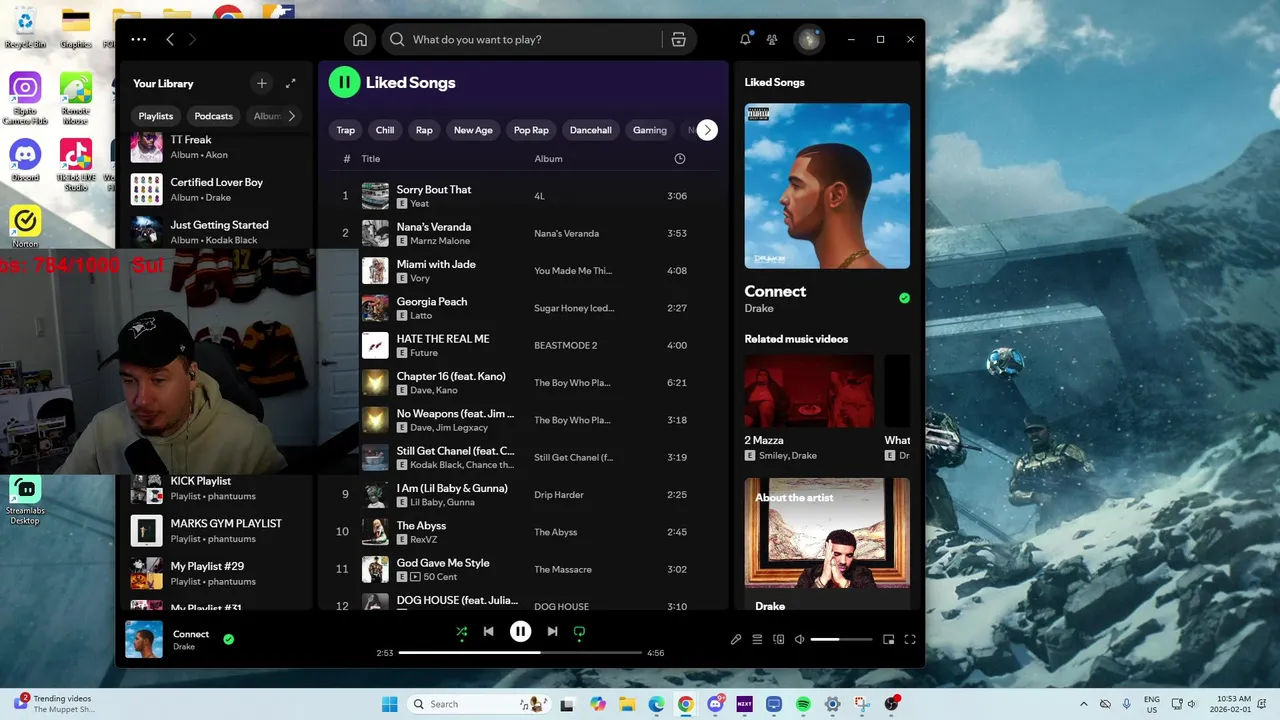
Task: Create a new playlist with plus icon
Action: click(262, 83)
